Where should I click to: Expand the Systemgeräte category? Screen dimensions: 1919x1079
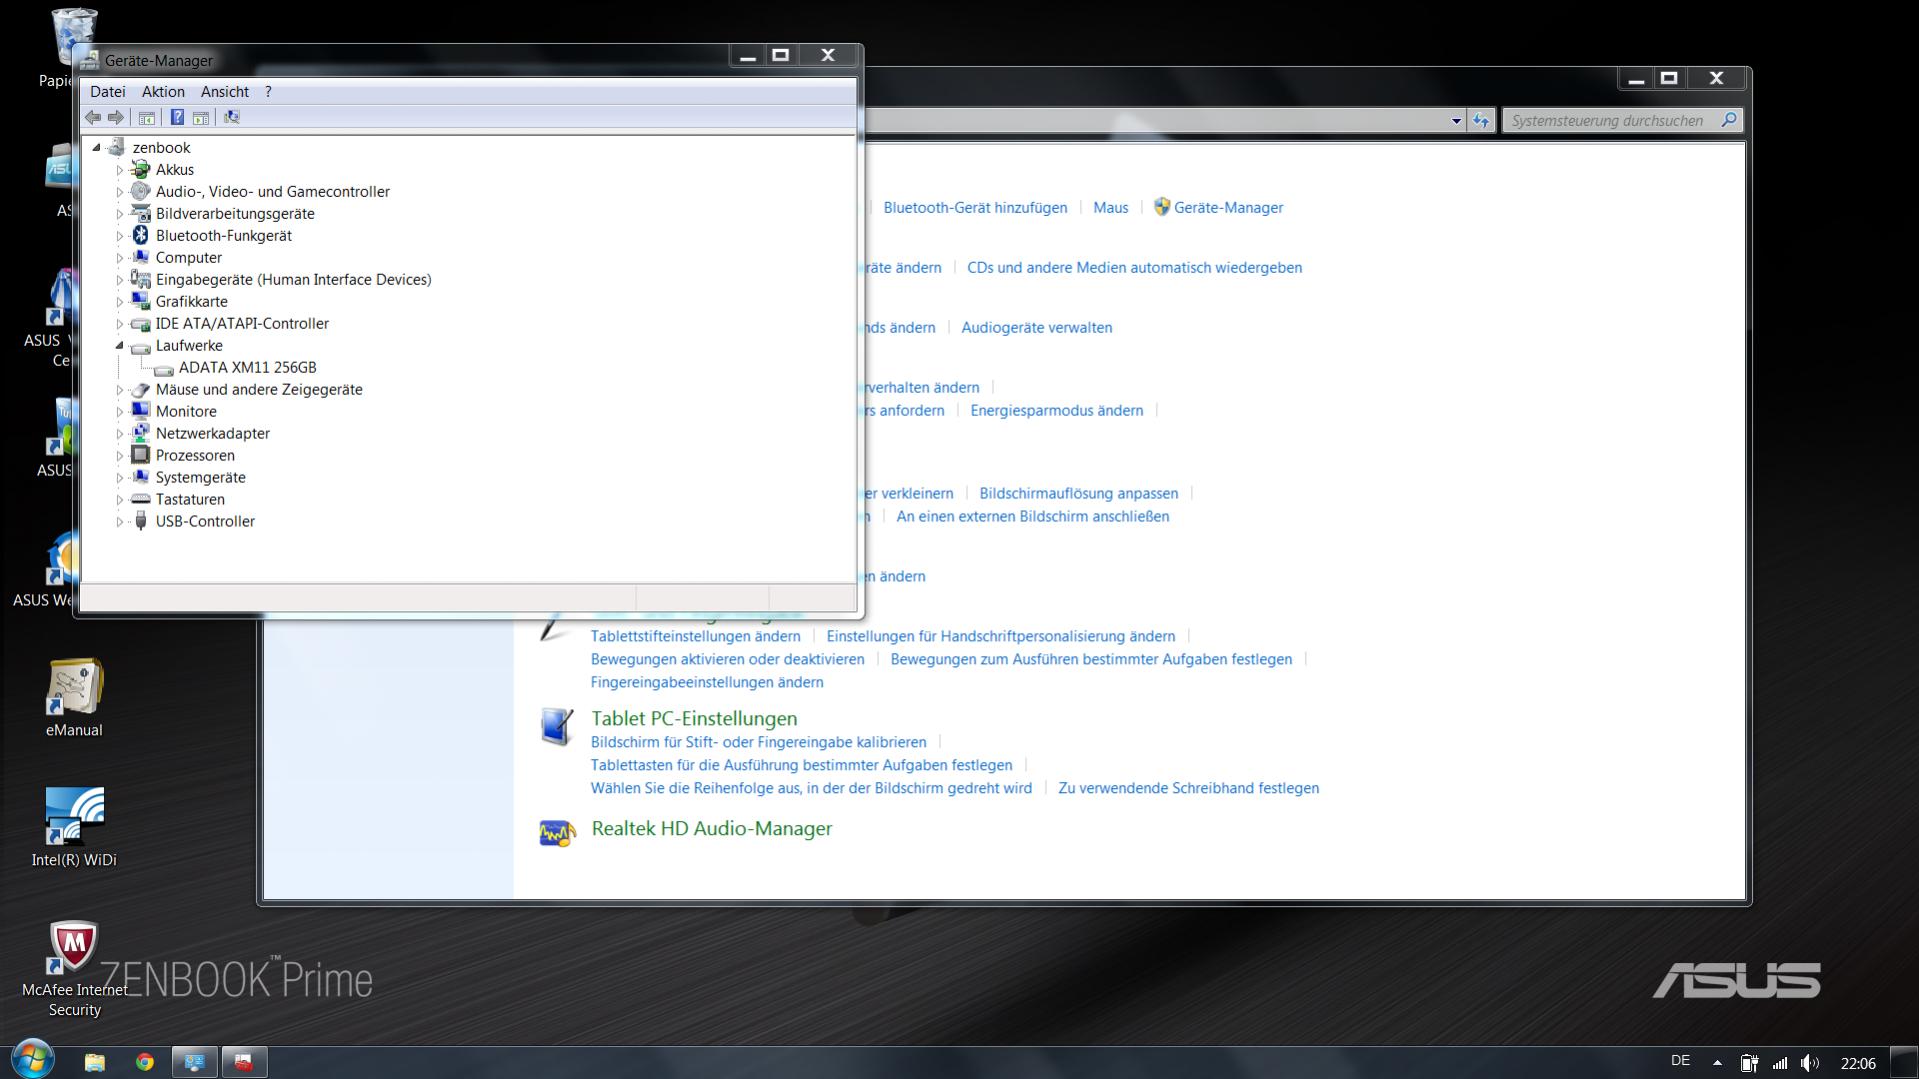pyautogui.click(x=120, y=478)
